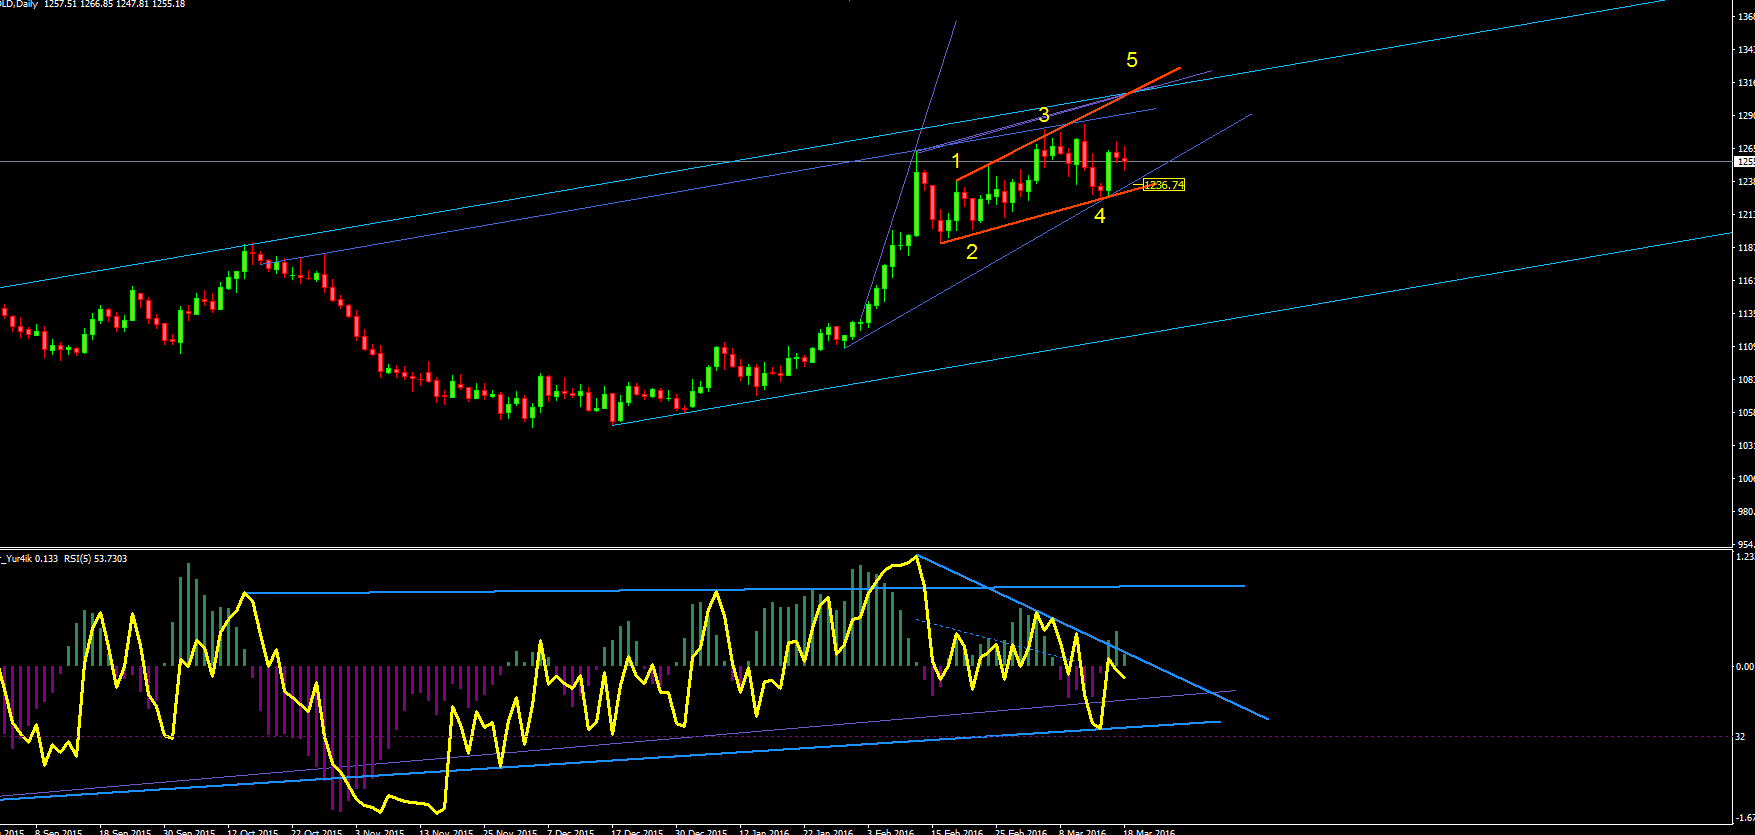Click the yellow RSI line's highest peak
The height and width of the screenshot is (835, 1755).
click(x=916, y=556)
